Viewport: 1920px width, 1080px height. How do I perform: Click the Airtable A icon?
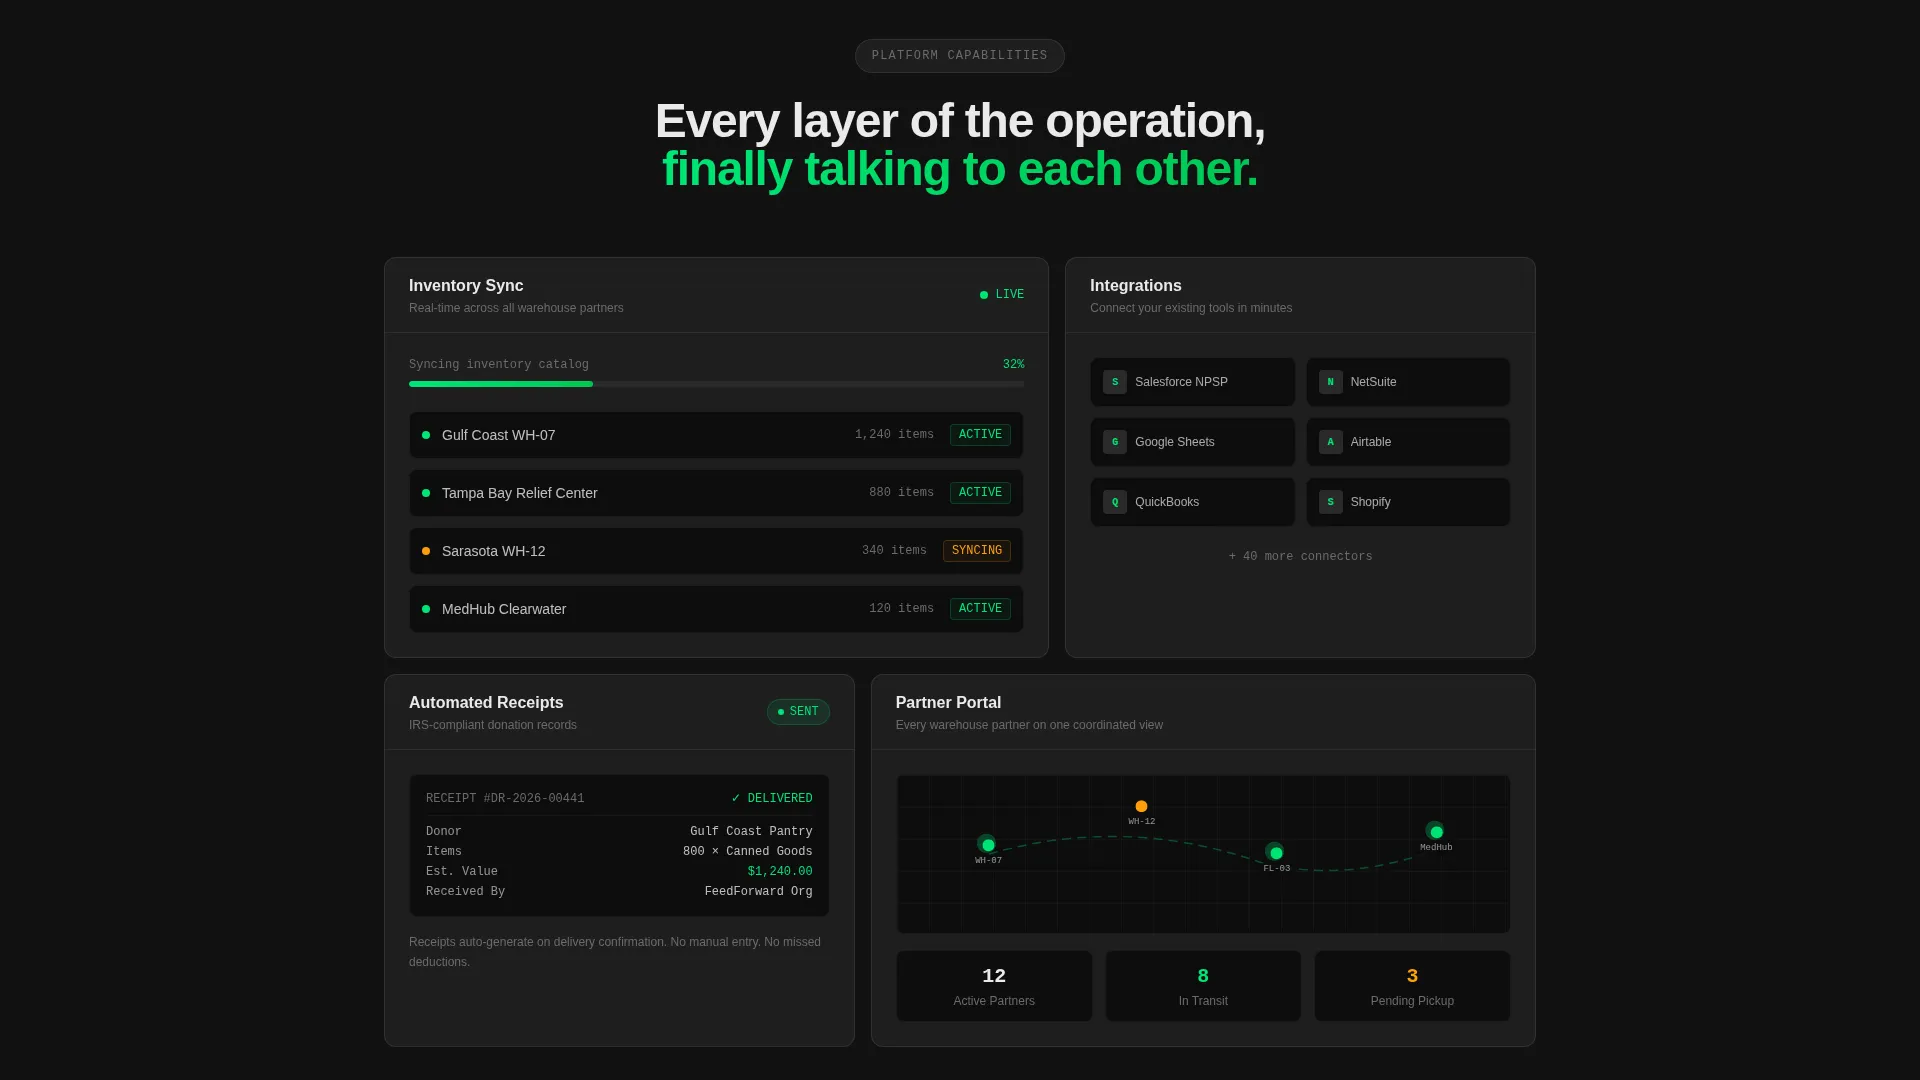click(1330, 442)
